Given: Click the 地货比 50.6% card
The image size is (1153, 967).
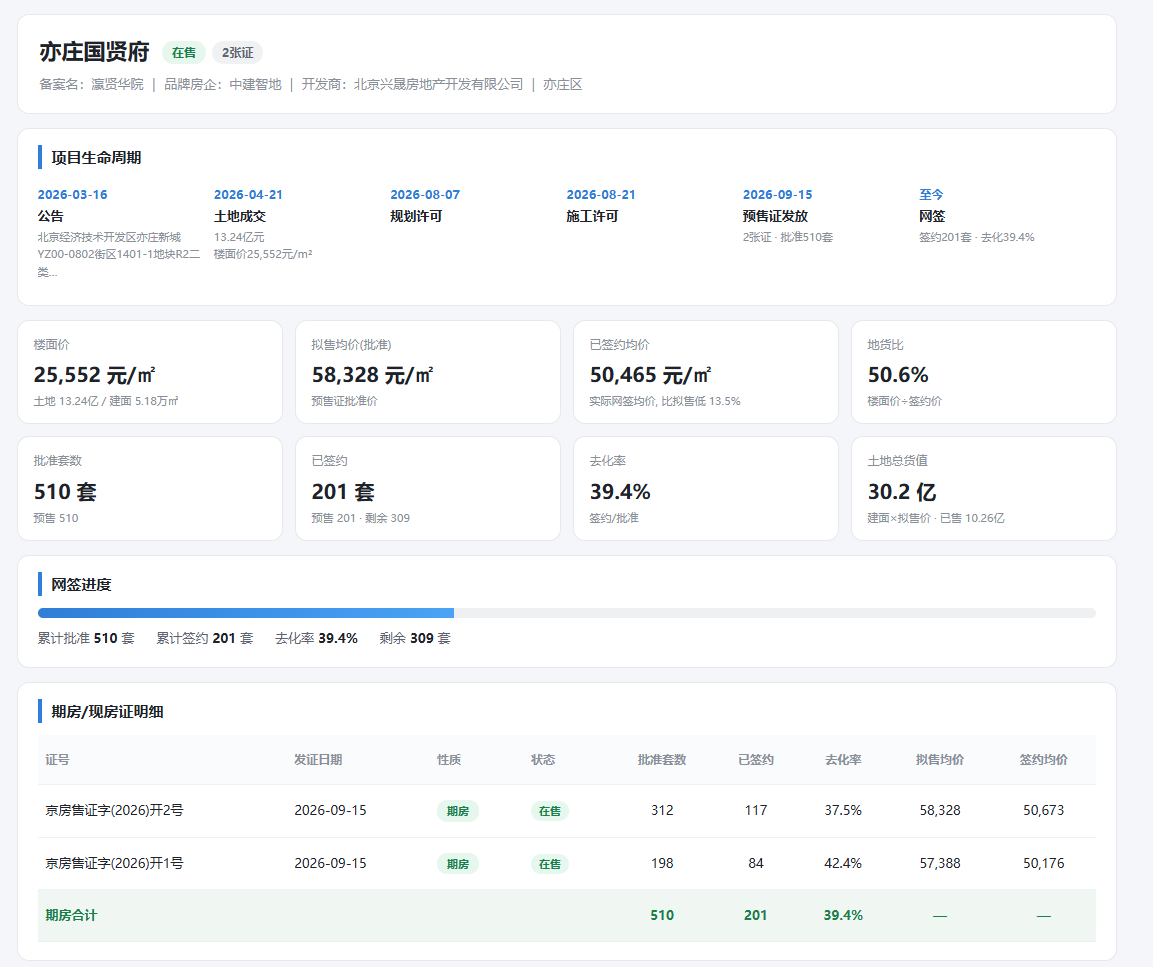Looking at the screenshot, I should coord(984,372).
